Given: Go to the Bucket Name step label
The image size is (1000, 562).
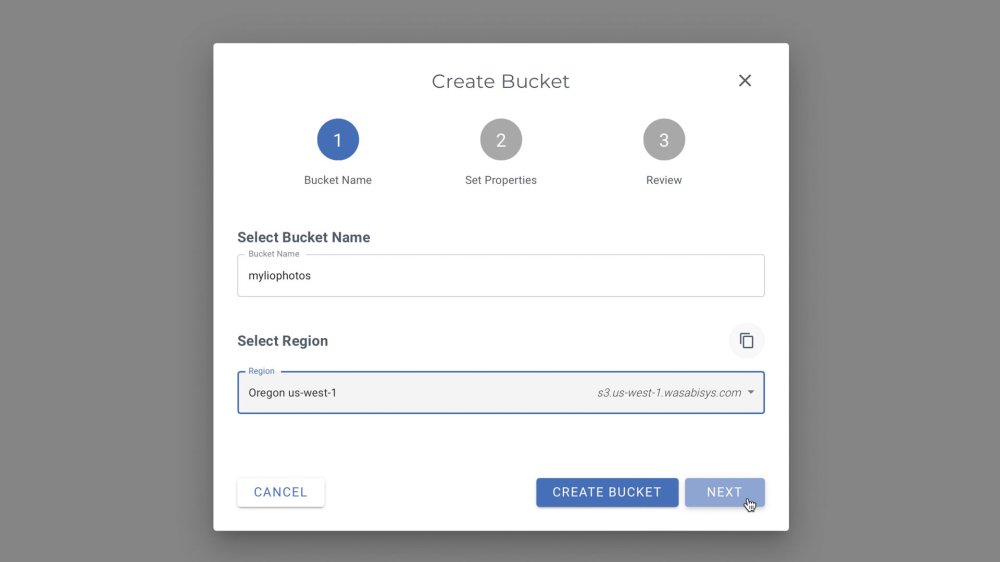Looking at the screenshot, I should pos(338,180).
